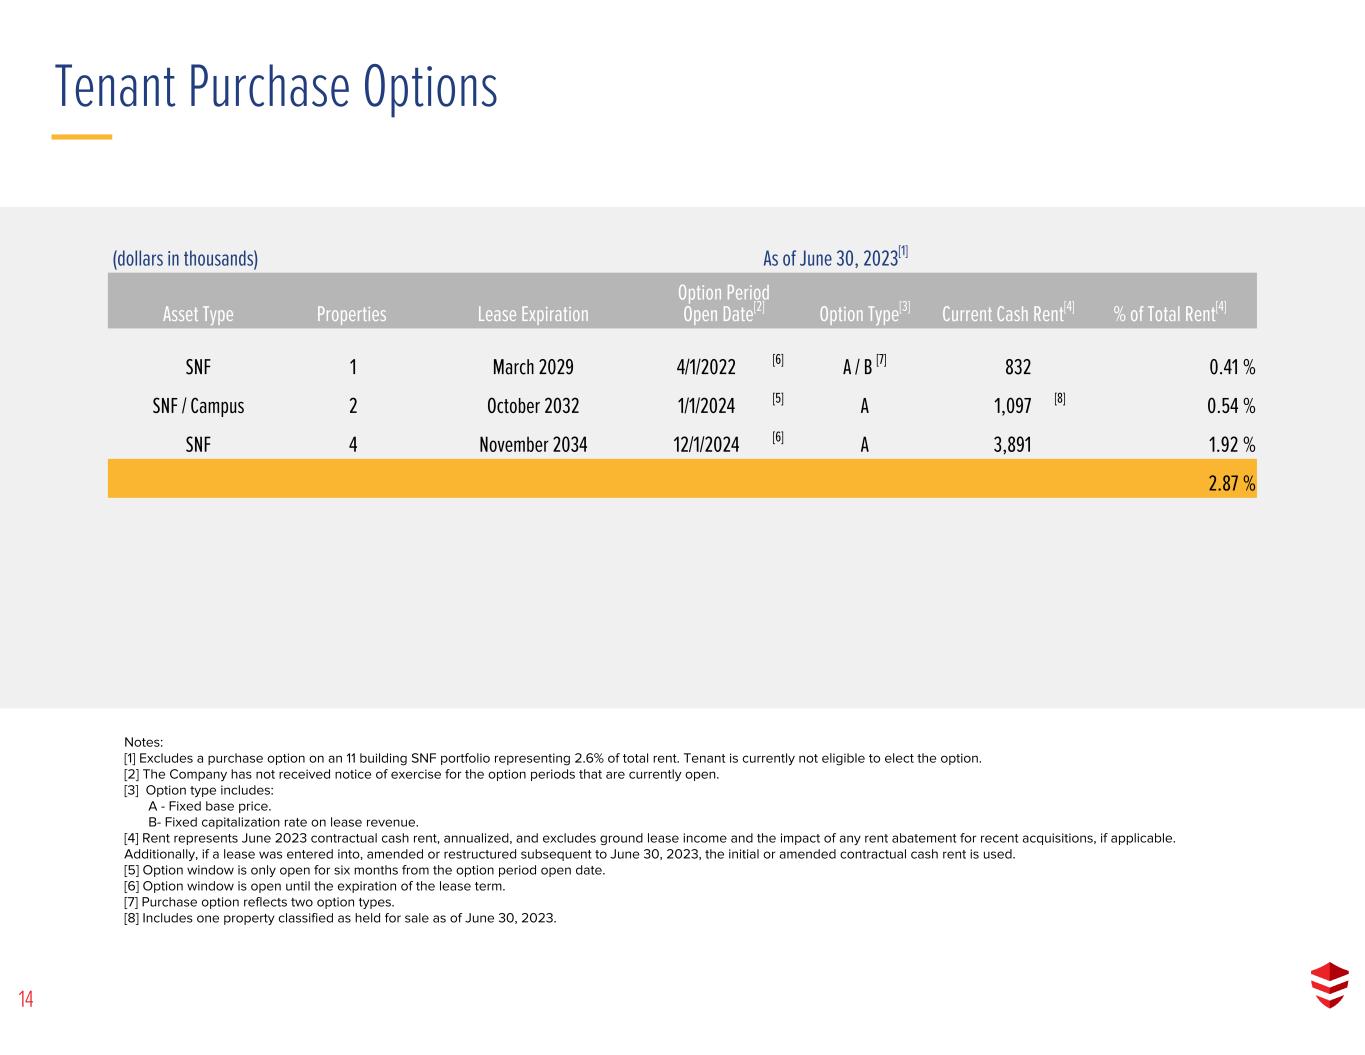The image size is (1365, 1055).
Task: Click the [7] footnote marker beside A / B
Action: coord(881,360)
